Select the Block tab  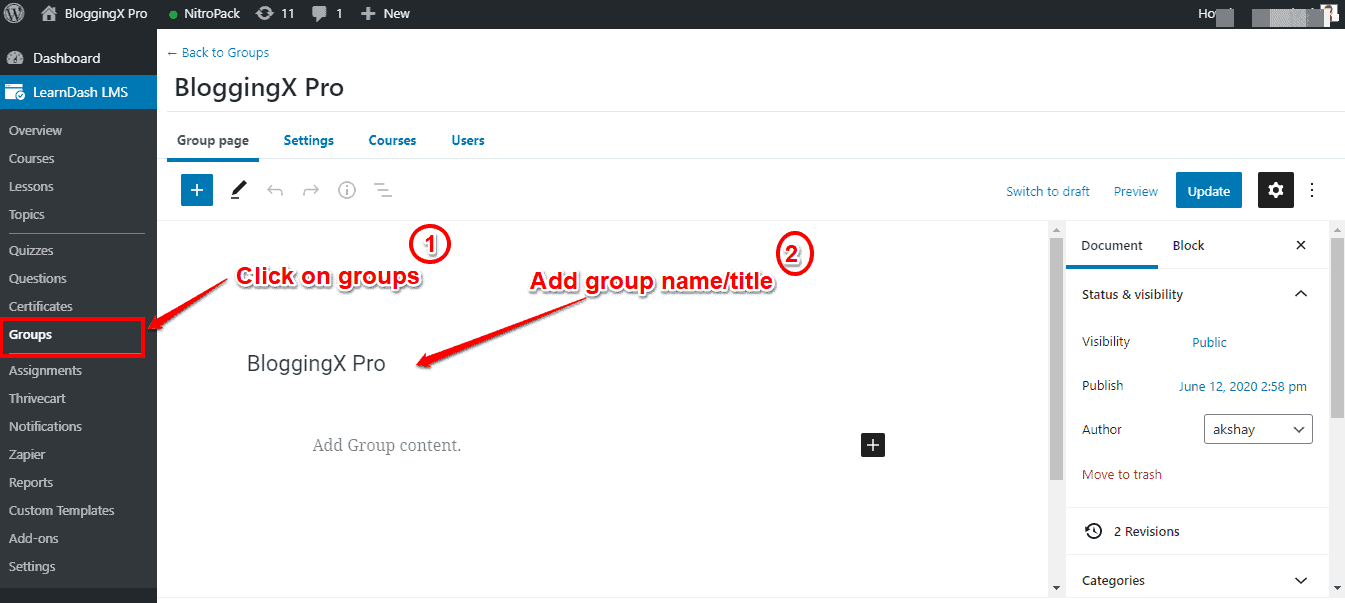[x=1189, y=246]
